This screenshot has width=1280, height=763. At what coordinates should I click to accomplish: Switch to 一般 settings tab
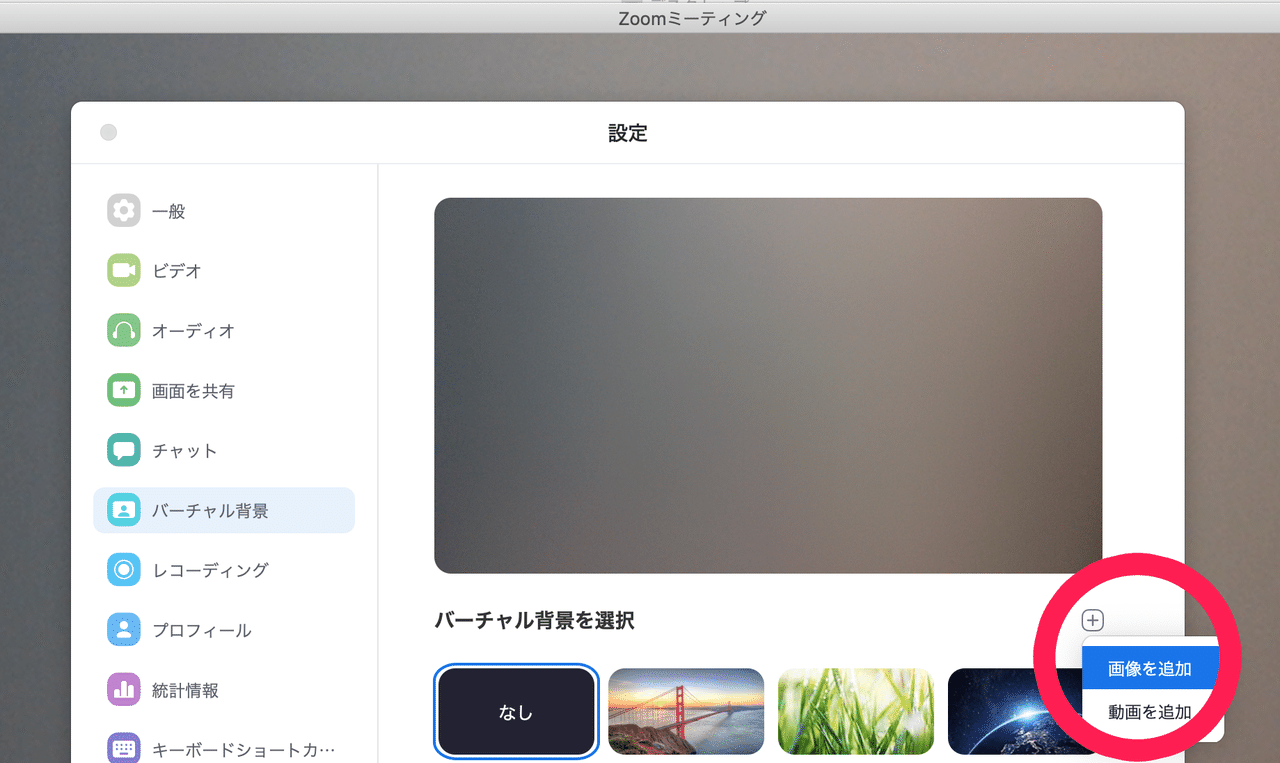224,211
